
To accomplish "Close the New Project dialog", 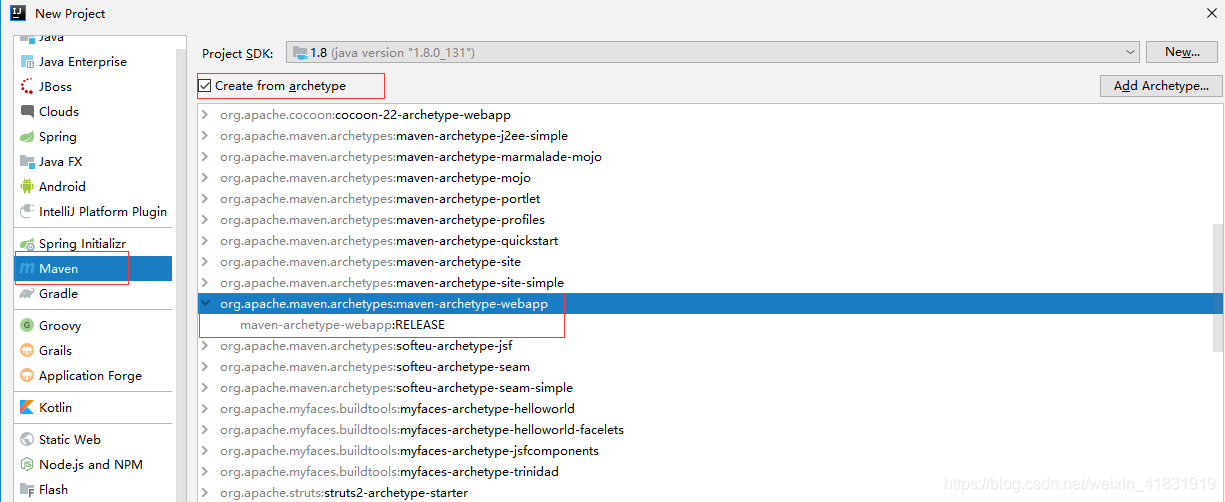I will [x=1211, y=13].
